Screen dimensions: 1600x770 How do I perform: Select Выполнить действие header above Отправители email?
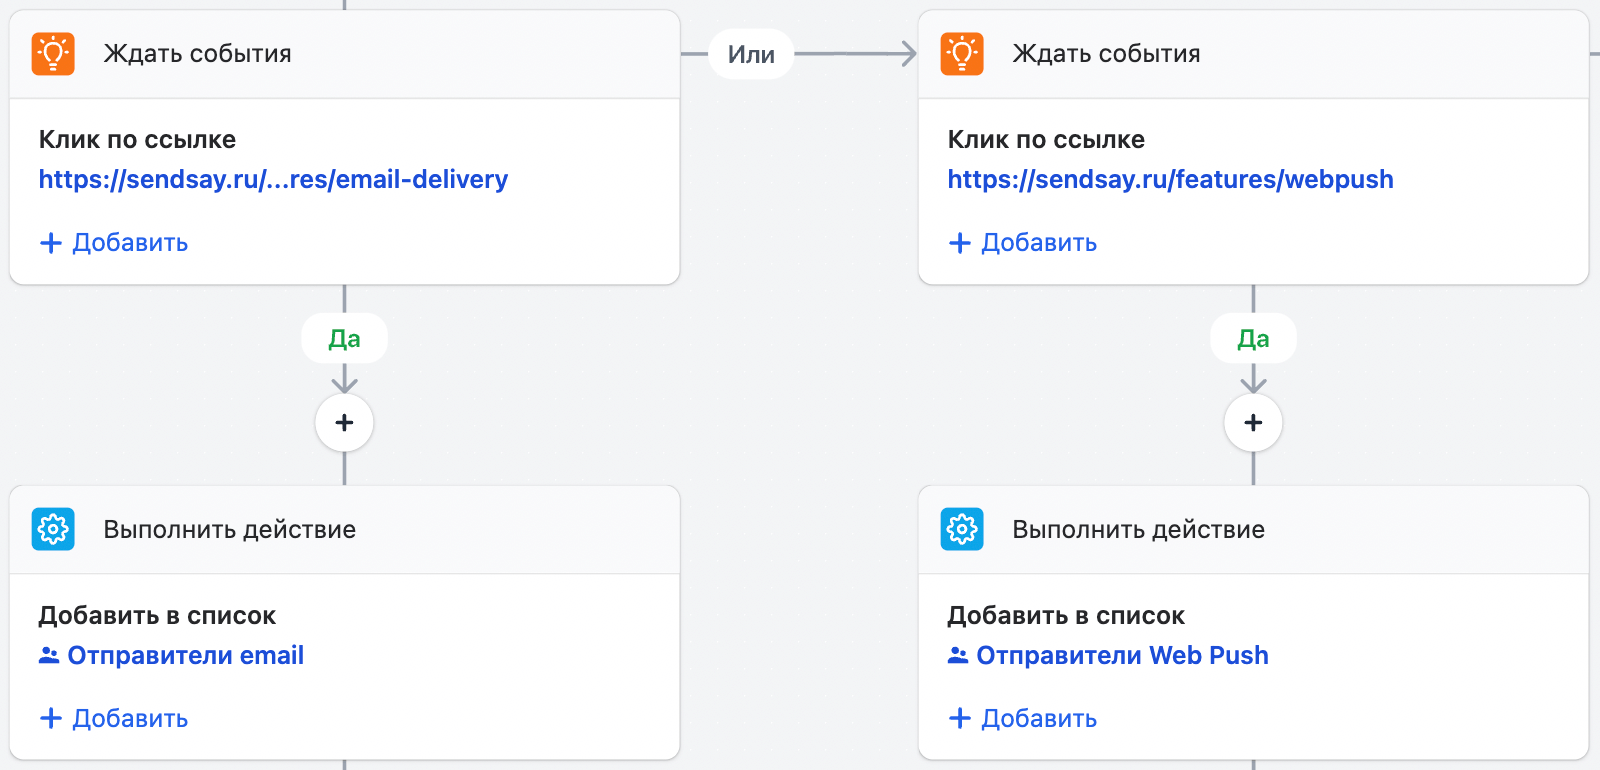[229, 529]
